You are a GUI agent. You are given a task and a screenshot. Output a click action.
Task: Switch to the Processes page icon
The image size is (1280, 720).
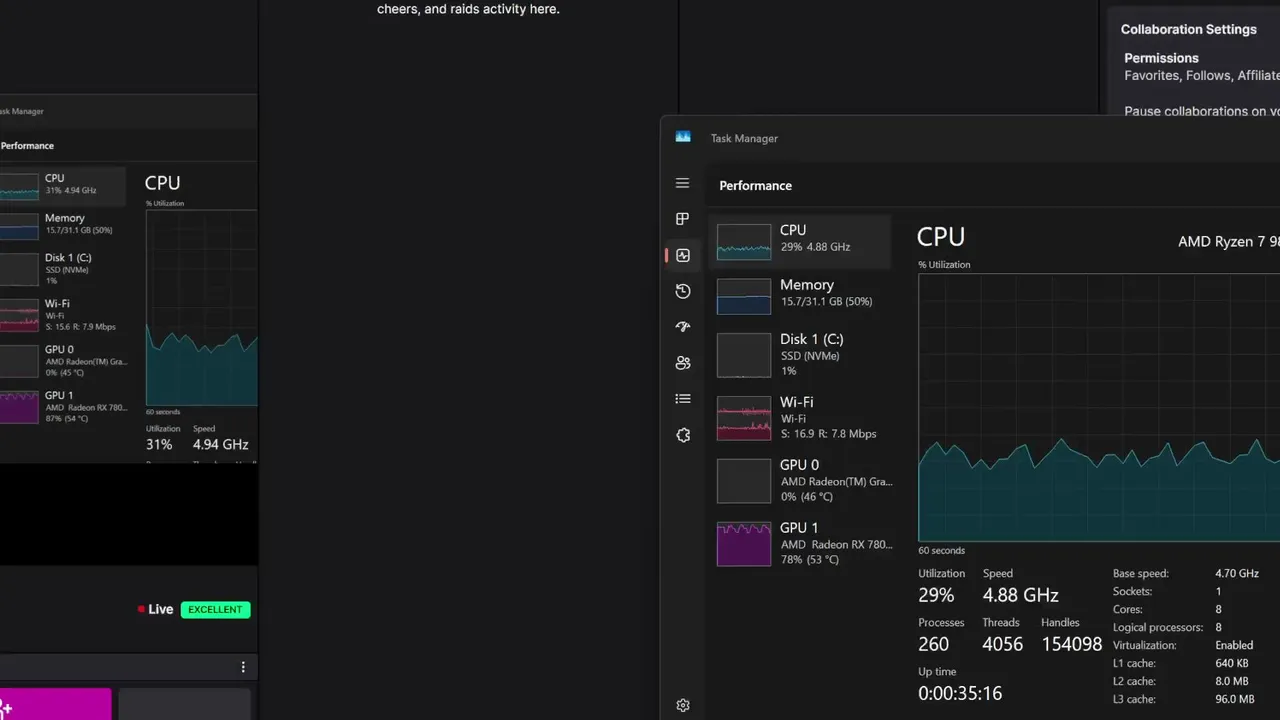(682, 219)
